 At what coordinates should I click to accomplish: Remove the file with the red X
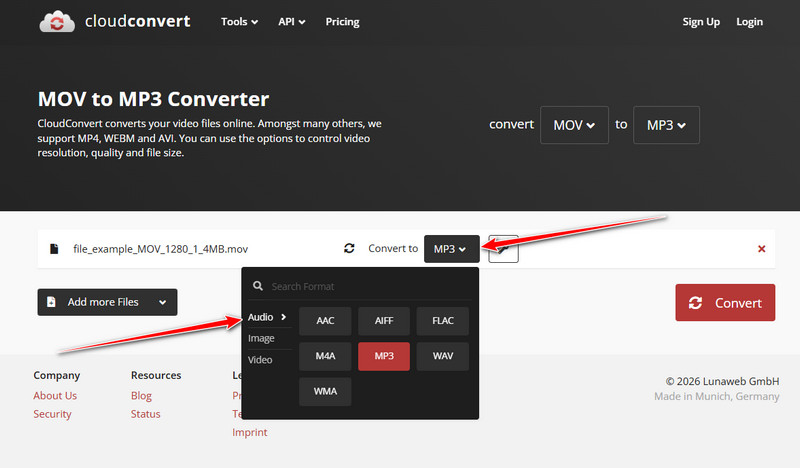(761, 249)
